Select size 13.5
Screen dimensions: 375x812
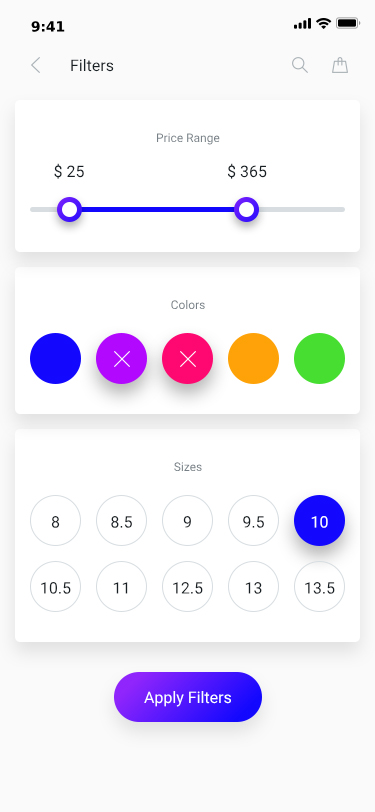320,587
